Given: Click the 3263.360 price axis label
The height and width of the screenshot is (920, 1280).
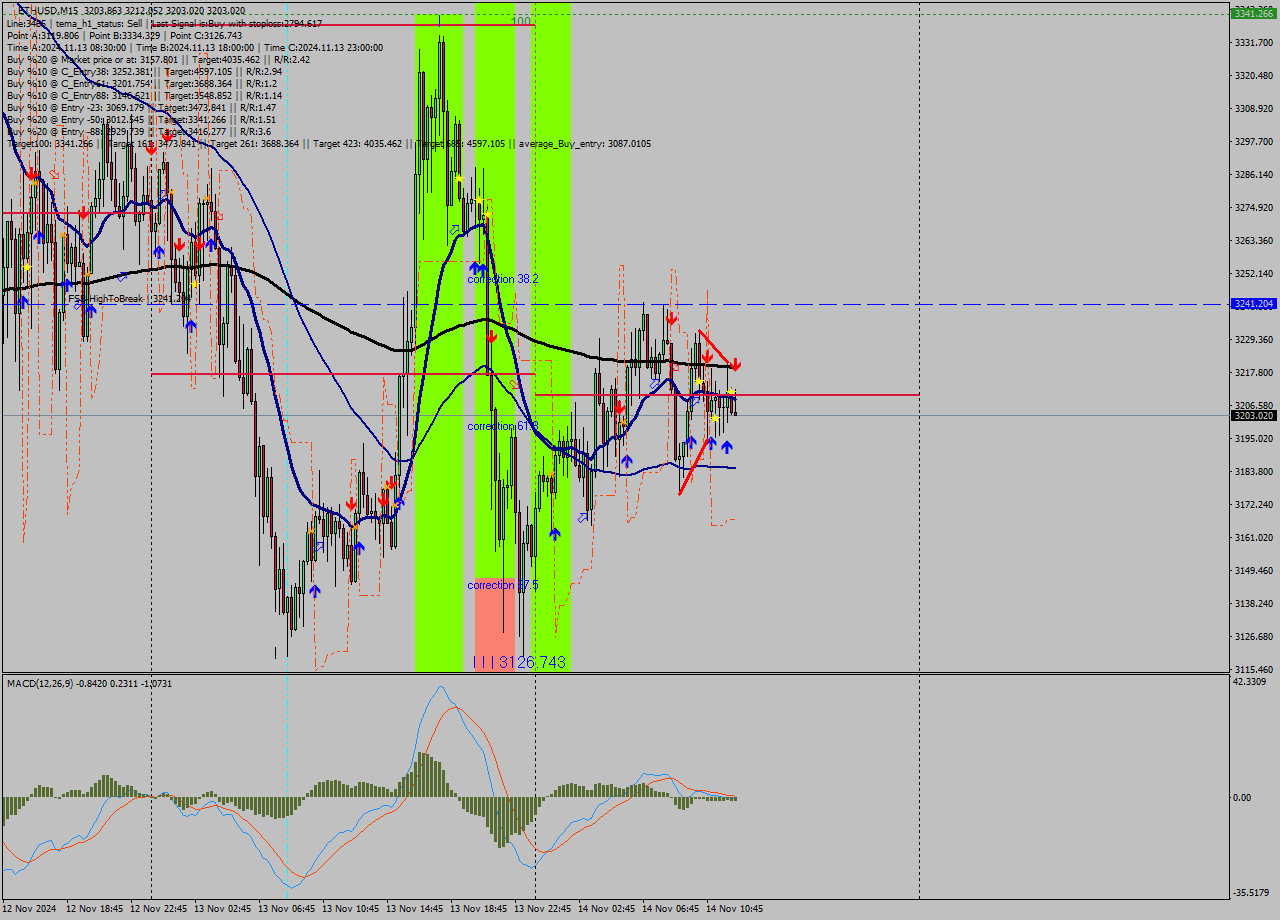Looking at the screenshot, I should click(x=1253, y=240).
